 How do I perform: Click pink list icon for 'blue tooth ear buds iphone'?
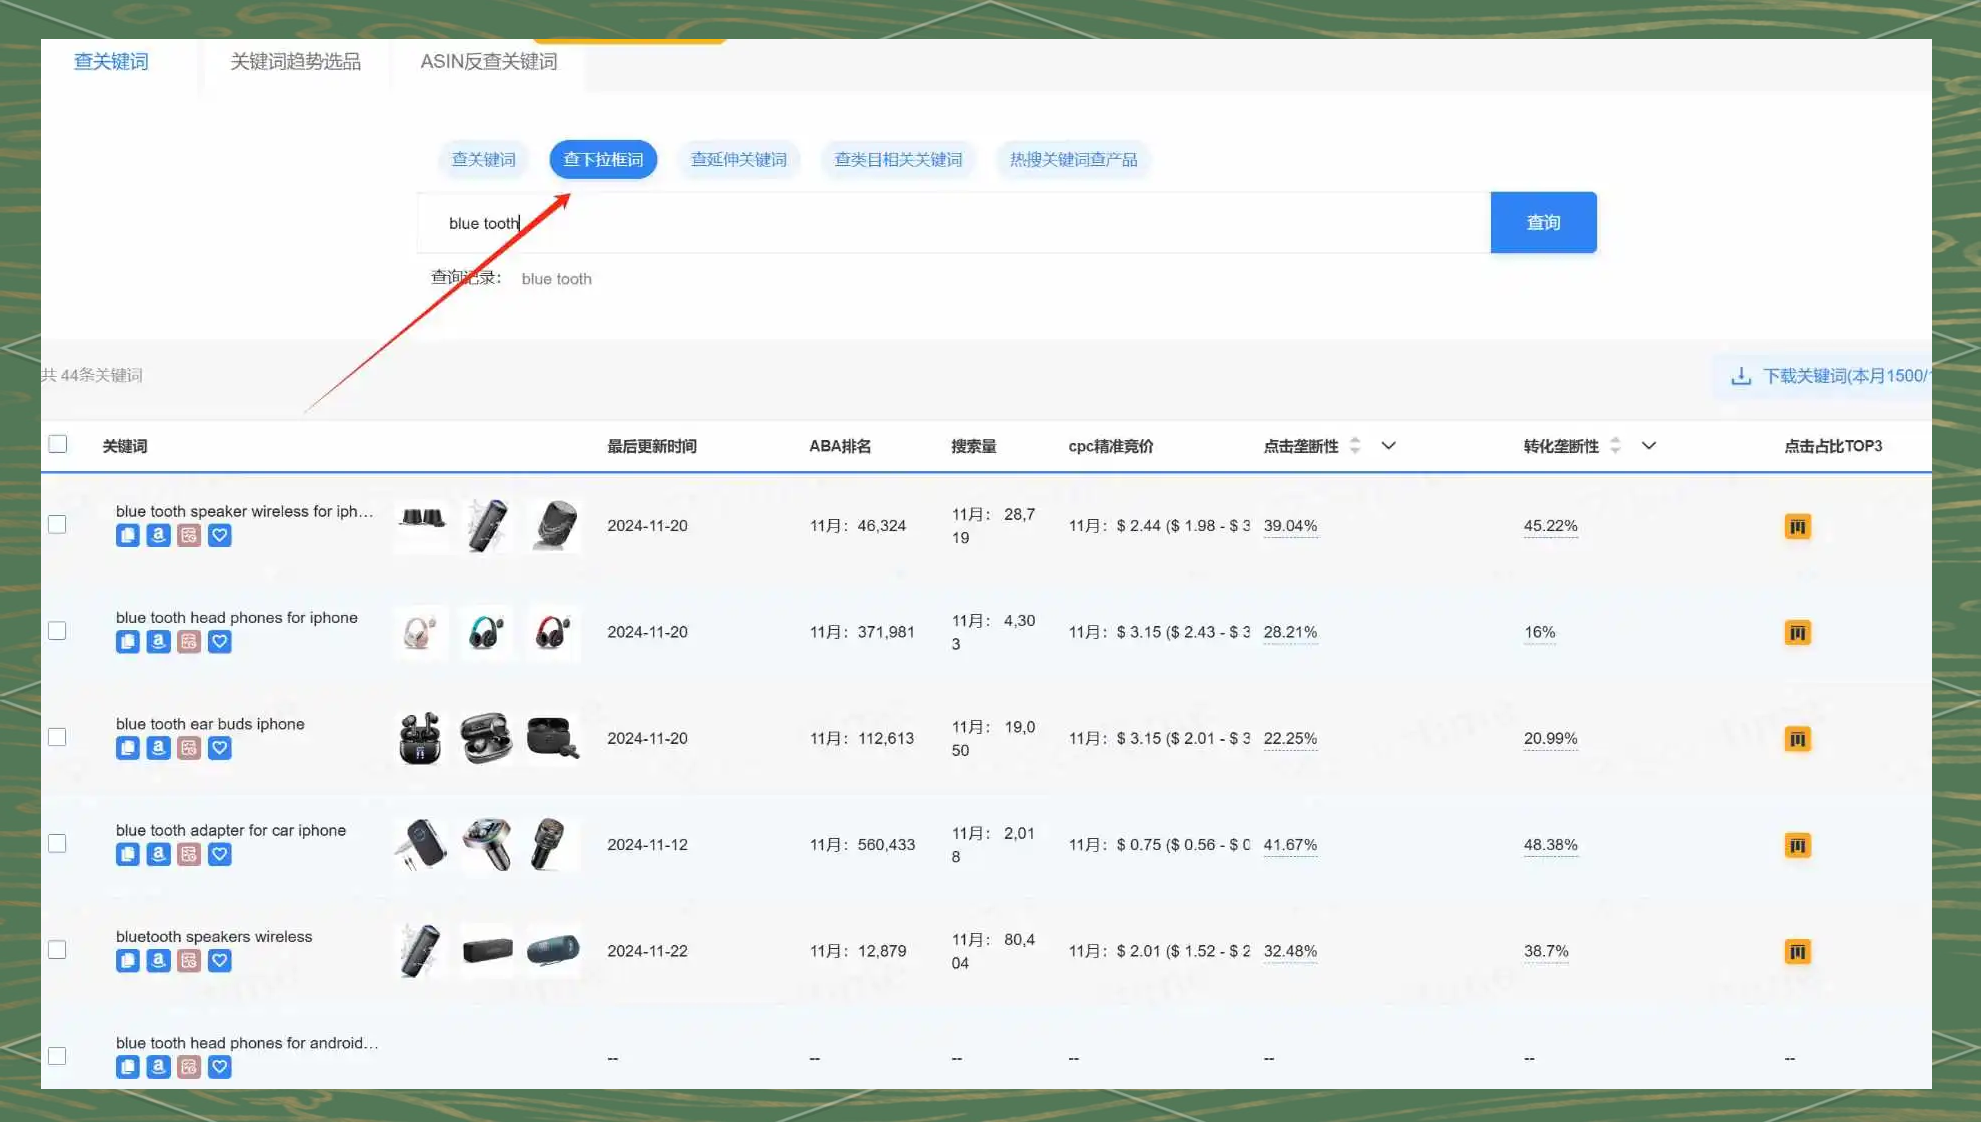click(189, 748)
